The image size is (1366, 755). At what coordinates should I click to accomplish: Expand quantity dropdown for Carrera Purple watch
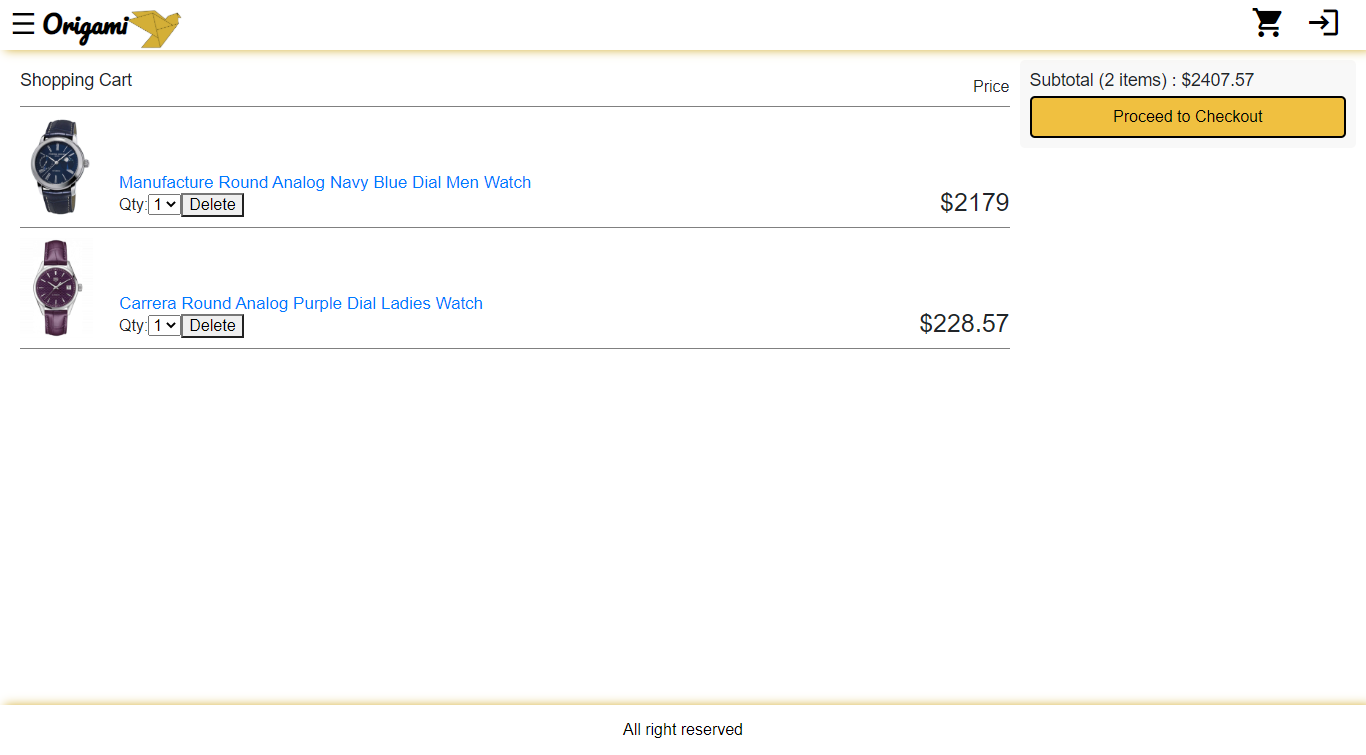(x=164, y=326)
